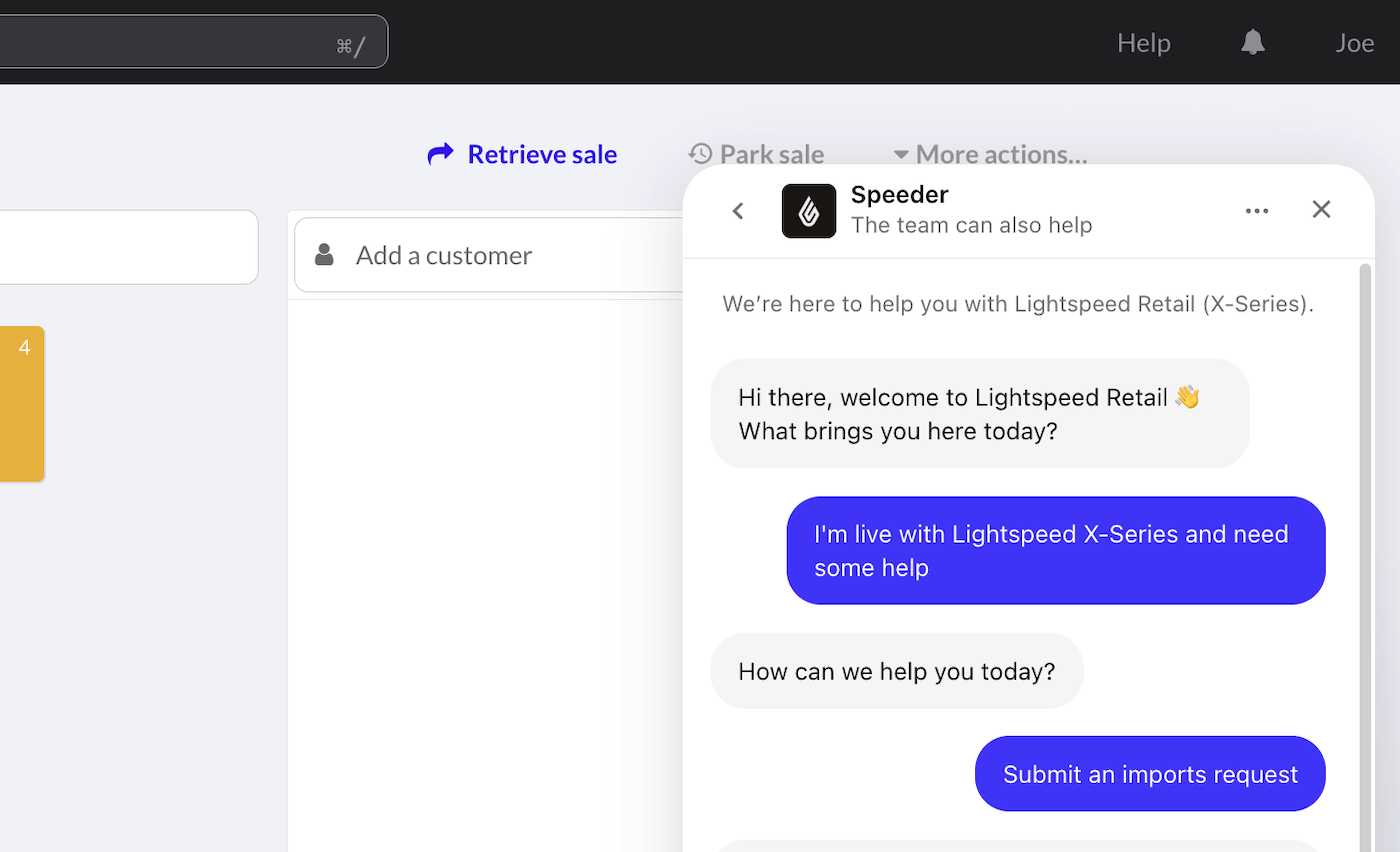Expand the More actions dropdown
Image resolution: width=1400 pixels, height=852 pixels.
tap(990, 154)
